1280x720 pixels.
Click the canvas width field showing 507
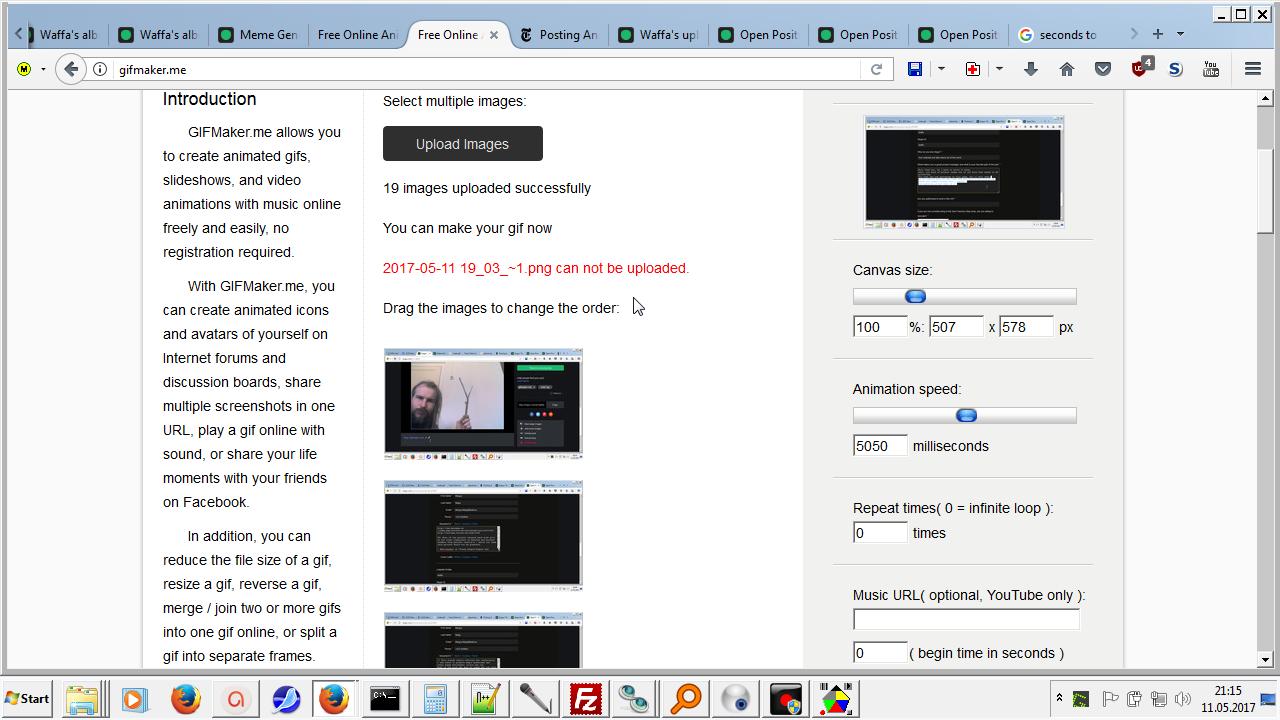[957, 327]
